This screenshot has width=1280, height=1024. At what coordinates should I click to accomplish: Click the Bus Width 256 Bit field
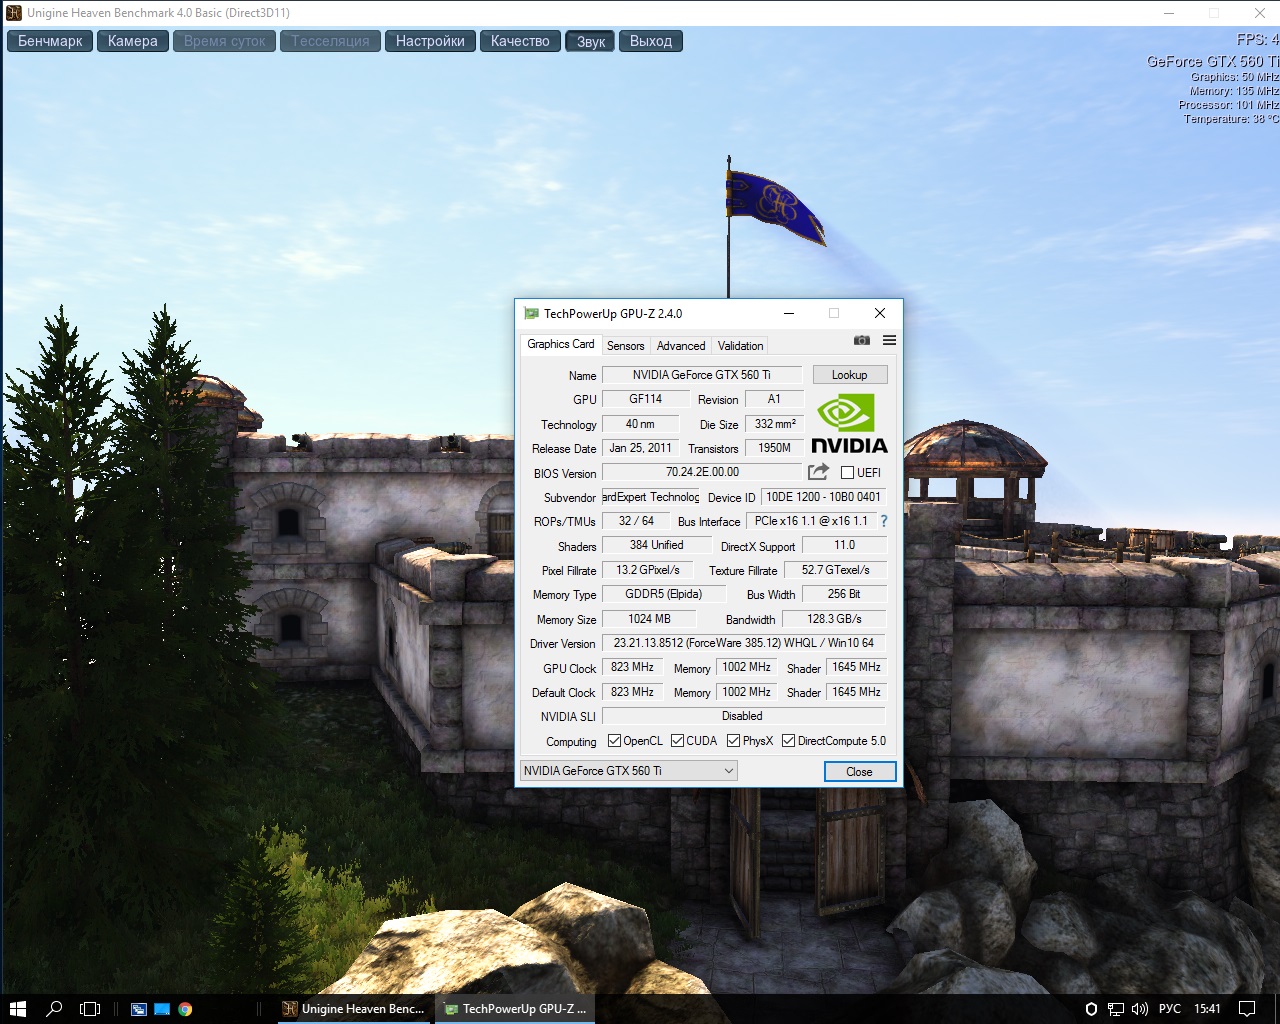point(843,594)
